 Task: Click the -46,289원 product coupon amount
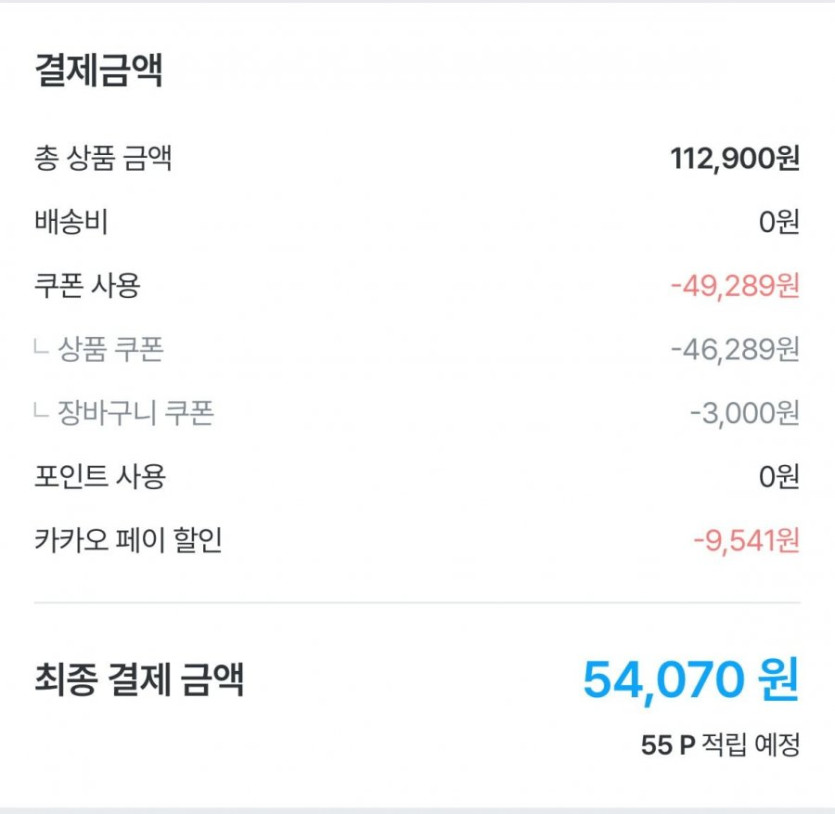point(735,349)
